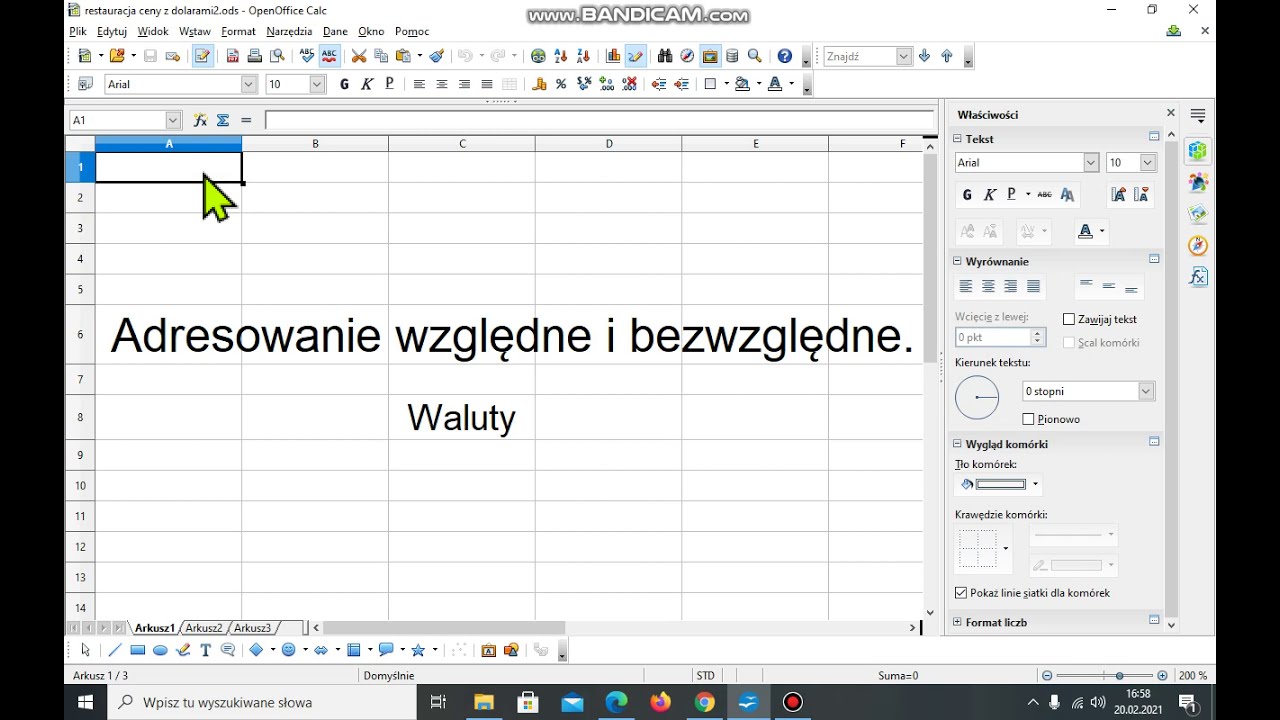Viewport: 1280px width, 720px height.
Task: Open the Function Wizard icon
Action: (x=200, y=120)
